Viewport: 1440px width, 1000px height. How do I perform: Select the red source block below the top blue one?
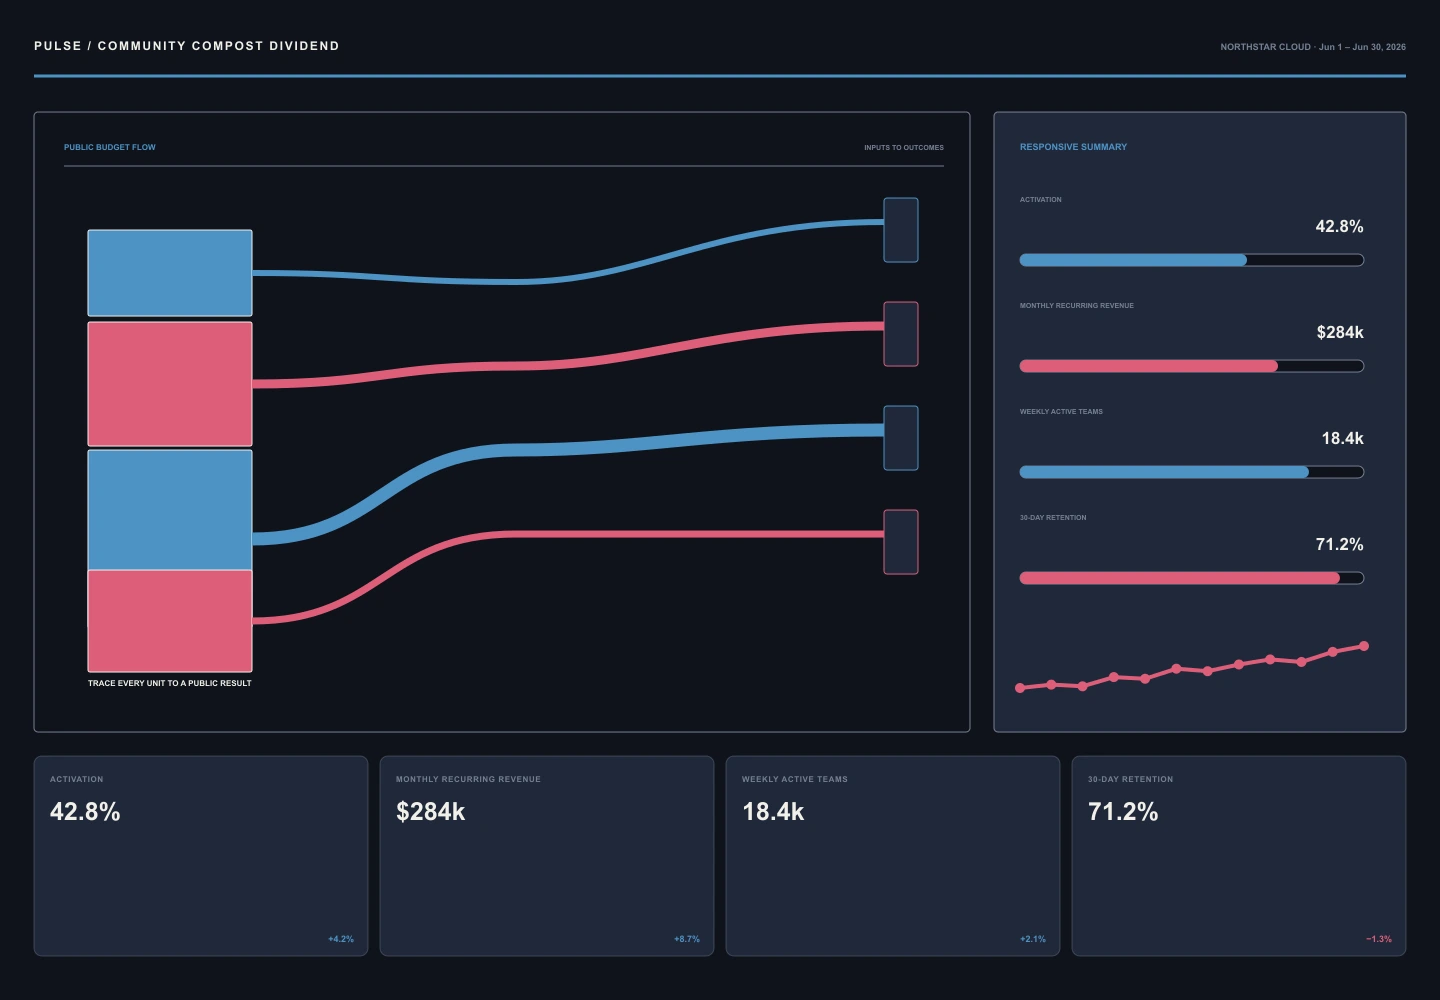coord(170,384)
